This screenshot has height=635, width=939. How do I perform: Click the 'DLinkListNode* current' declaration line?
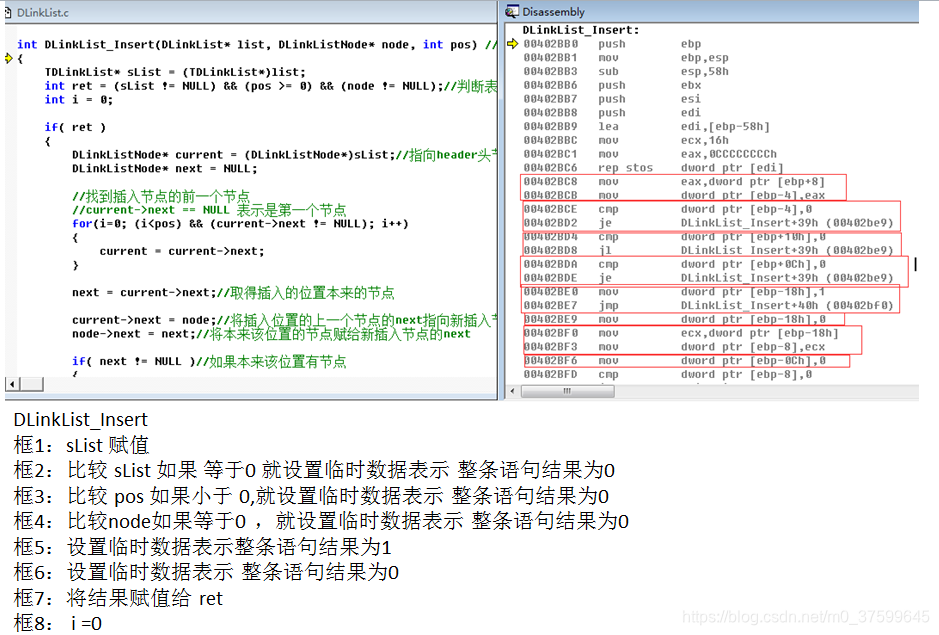coord(284,155)
